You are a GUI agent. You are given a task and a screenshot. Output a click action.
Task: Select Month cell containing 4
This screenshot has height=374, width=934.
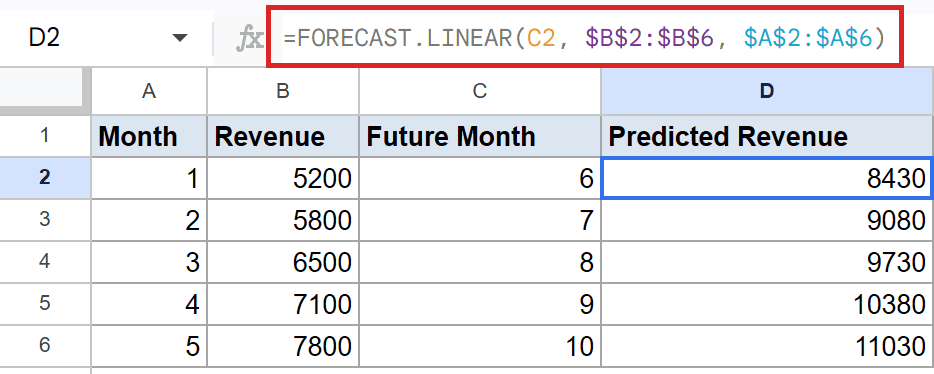pyautogui.click(x=149, y=304)
